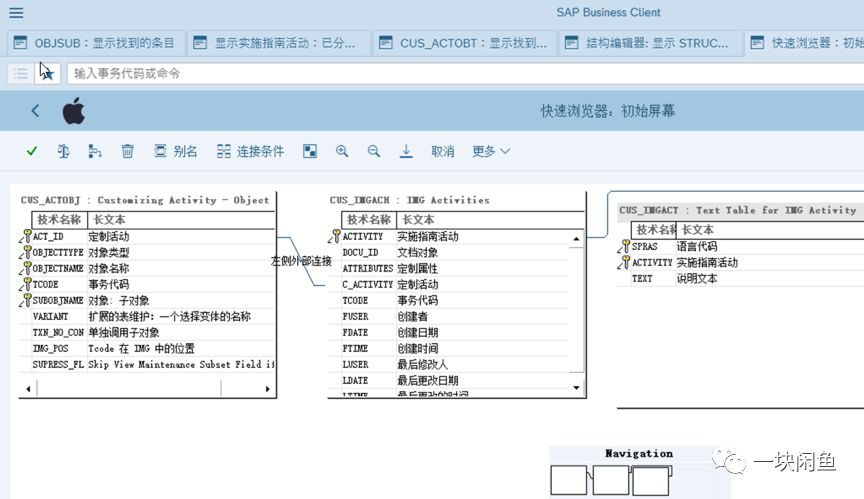Select the ACT_ID field row
Screen dimensions: 864x499
147,236
